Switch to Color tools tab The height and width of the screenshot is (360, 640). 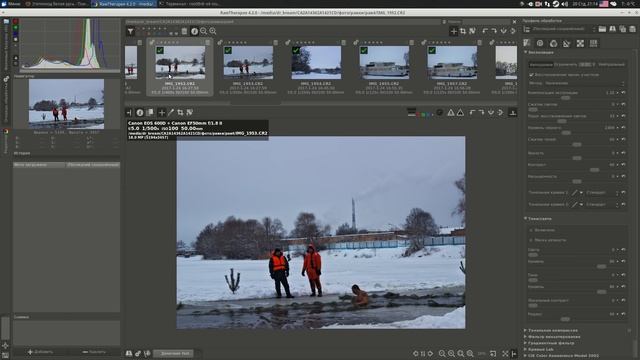coord(553,43)
